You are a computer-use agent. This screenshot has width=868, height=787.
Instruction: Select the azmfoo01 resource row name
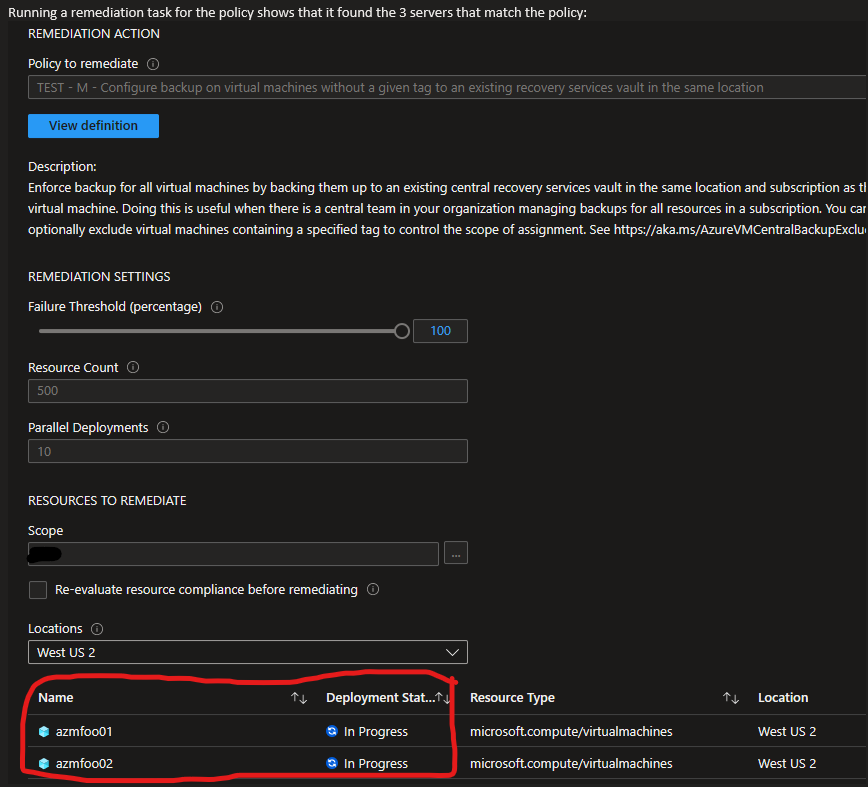coord(84,732)
